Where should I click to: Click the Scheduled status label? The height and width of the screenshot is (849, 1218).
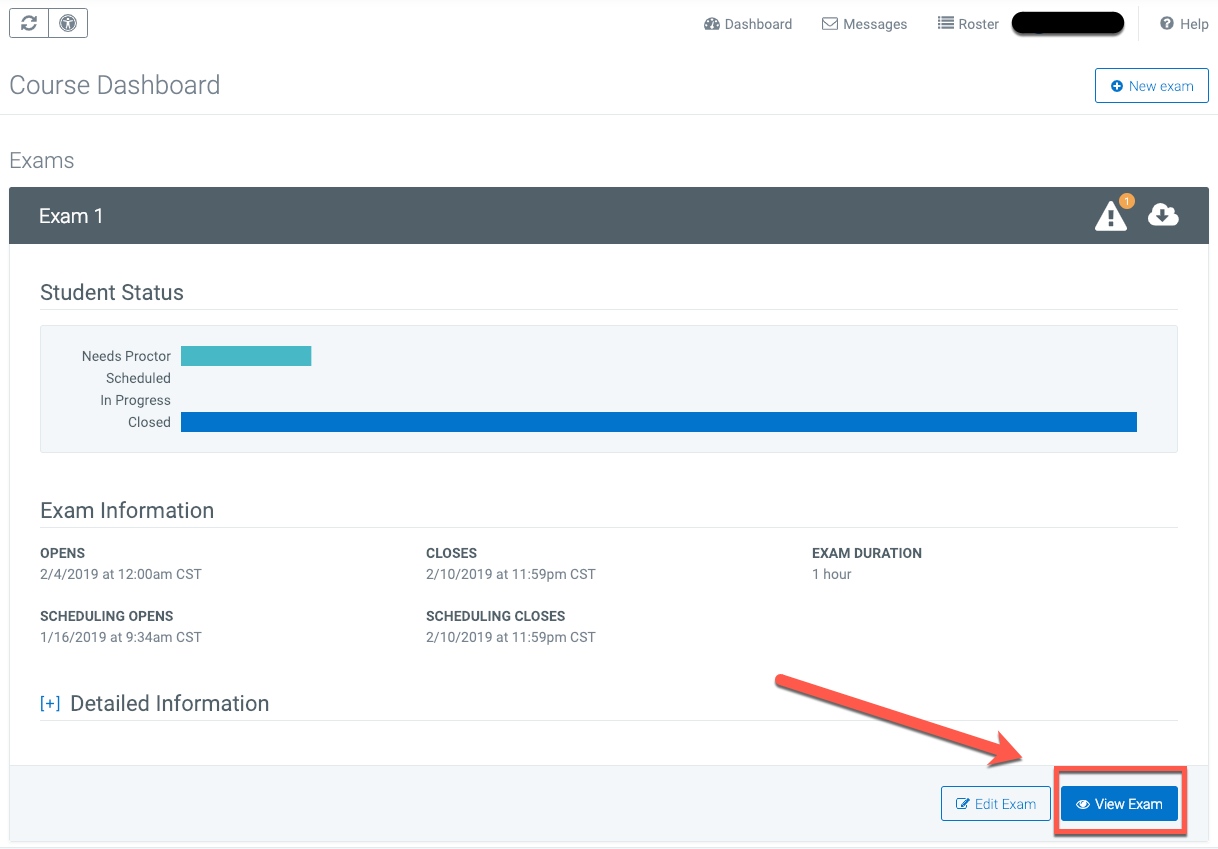click(138, 378)
